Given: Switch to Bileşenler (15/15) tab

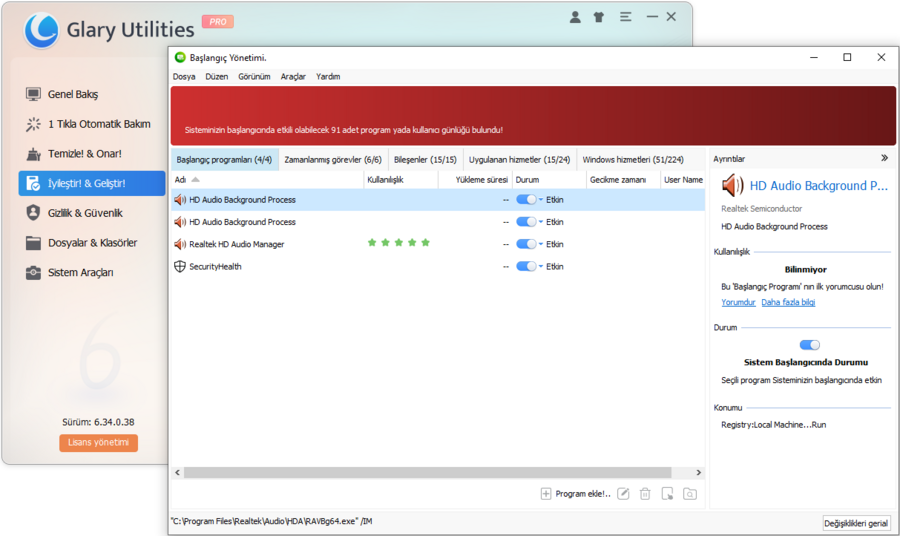Looking at the screenshot, I should coord(425,160).
